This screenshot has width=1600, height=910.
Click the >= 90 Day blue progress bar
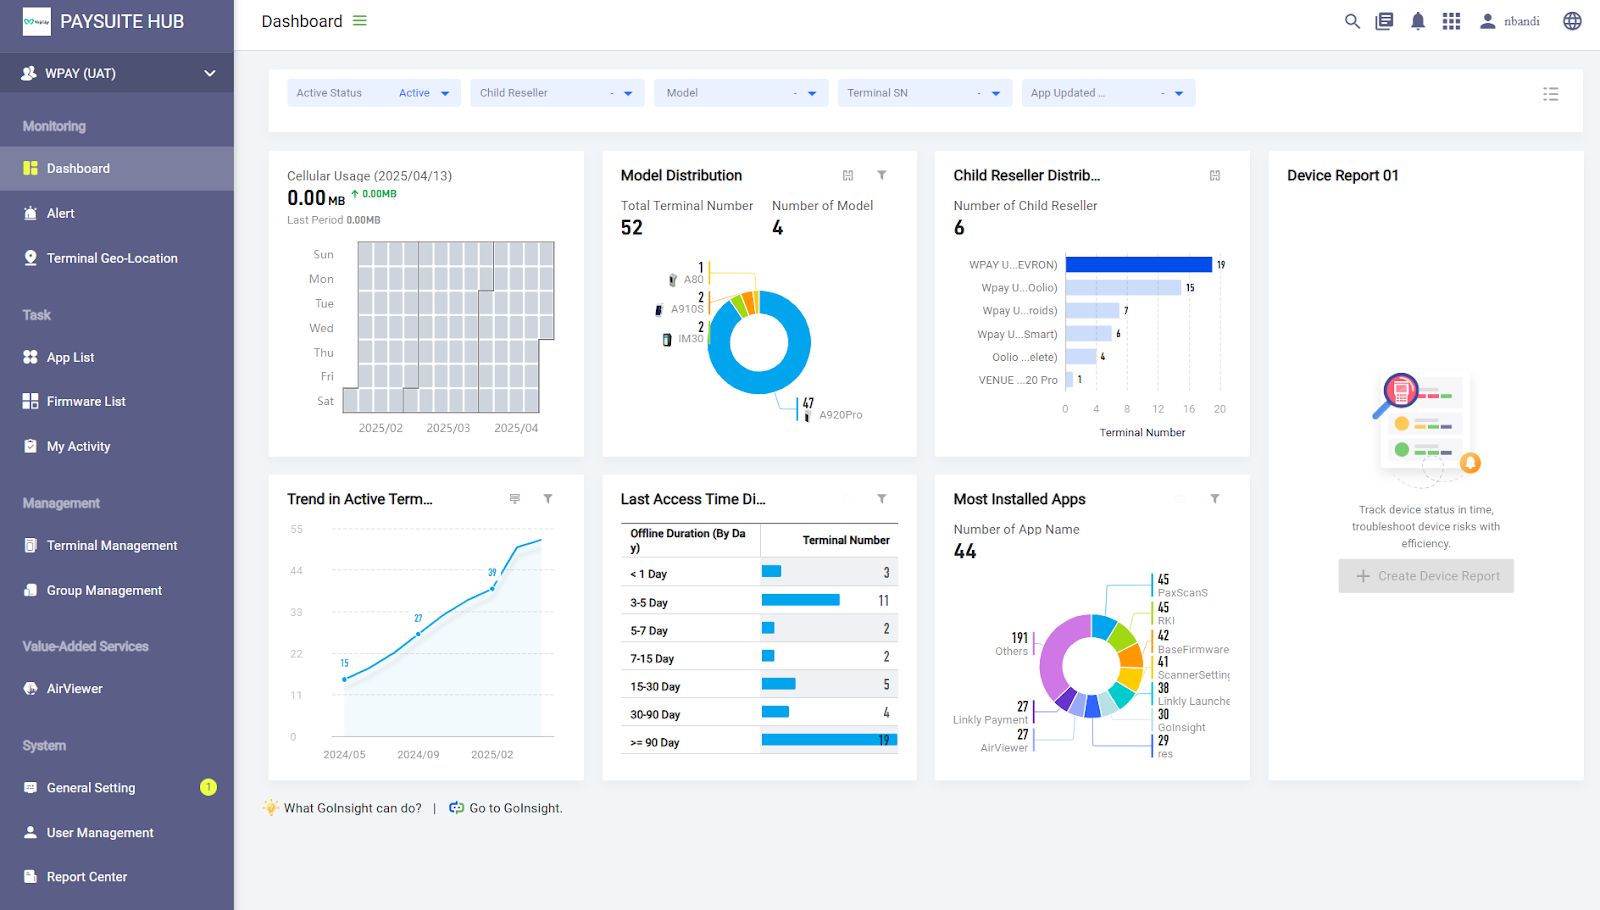(829, 740)
